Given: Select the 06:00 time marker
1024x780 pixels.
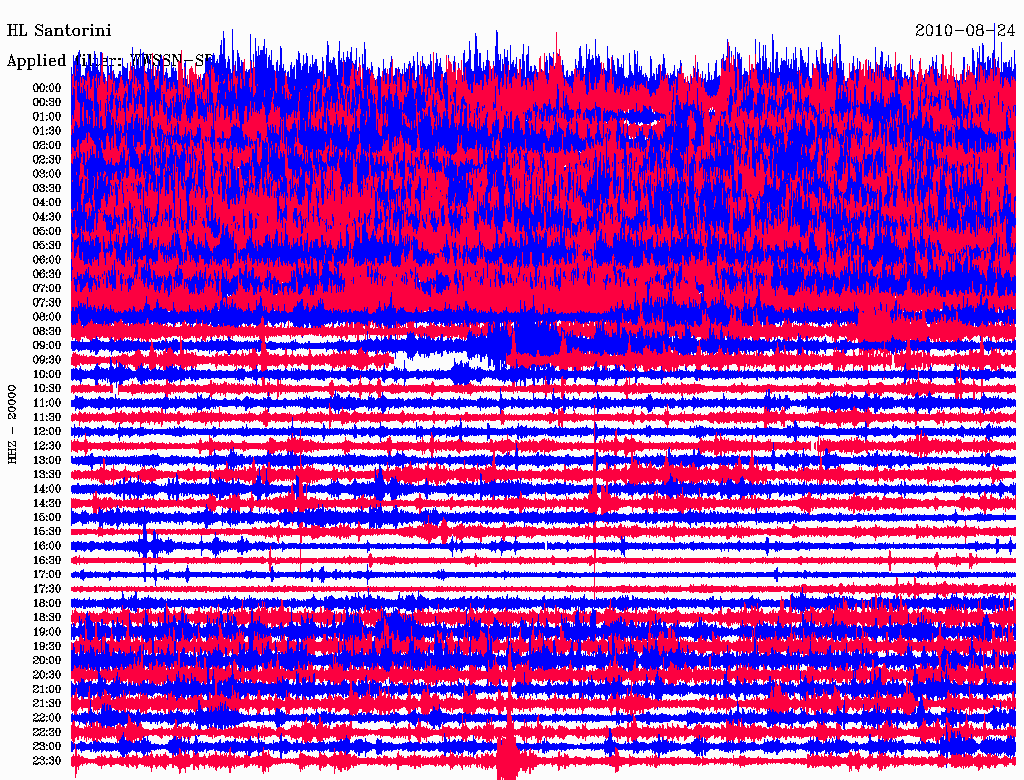Looking at the screenshot, I should pos(47,260).
